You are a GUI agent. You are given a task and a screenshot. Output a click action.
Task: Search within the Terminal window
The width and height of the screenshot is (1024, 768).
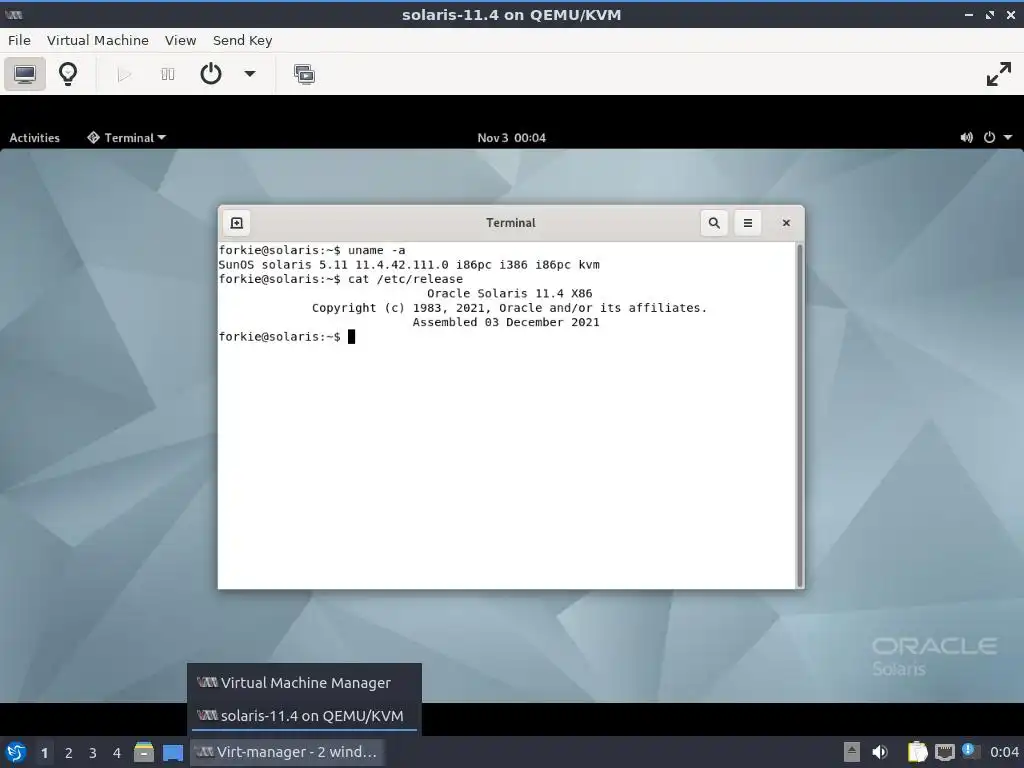click(714, 223)
